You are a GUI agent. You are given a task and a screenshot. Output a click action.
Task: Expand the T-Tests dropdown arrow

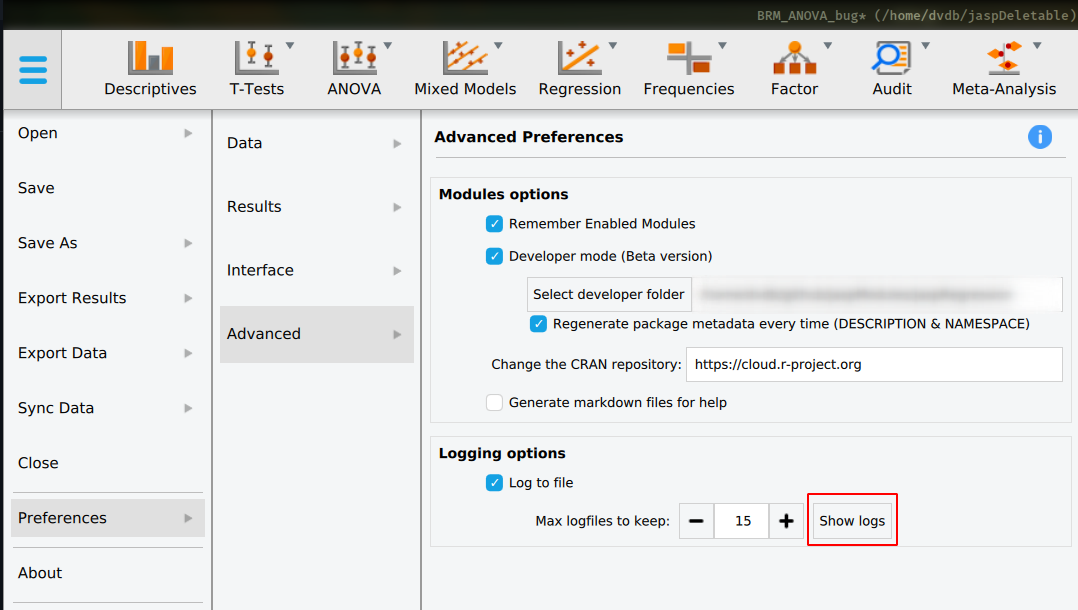[288, 45]
